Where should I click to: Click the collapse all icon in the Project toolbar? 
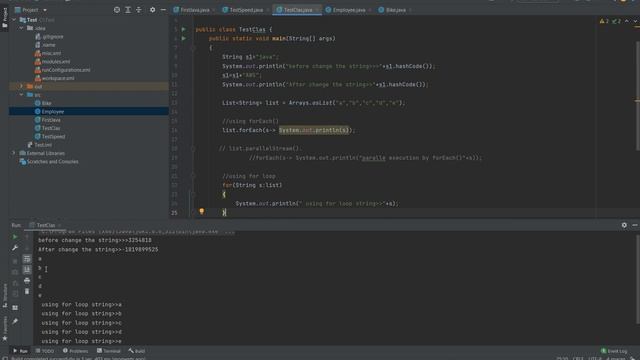pyautogui.click(x=139, y=10)
